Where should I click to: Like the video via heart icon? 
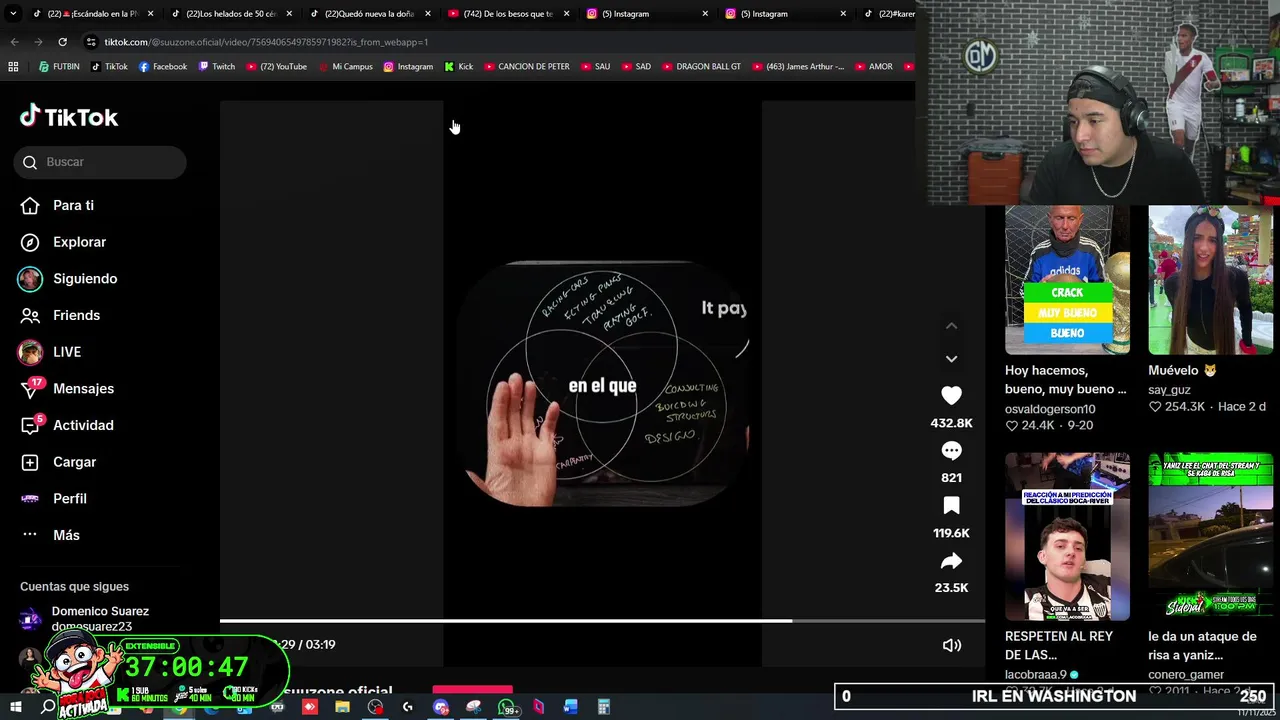pyautogui.click(x=951, y=396)
